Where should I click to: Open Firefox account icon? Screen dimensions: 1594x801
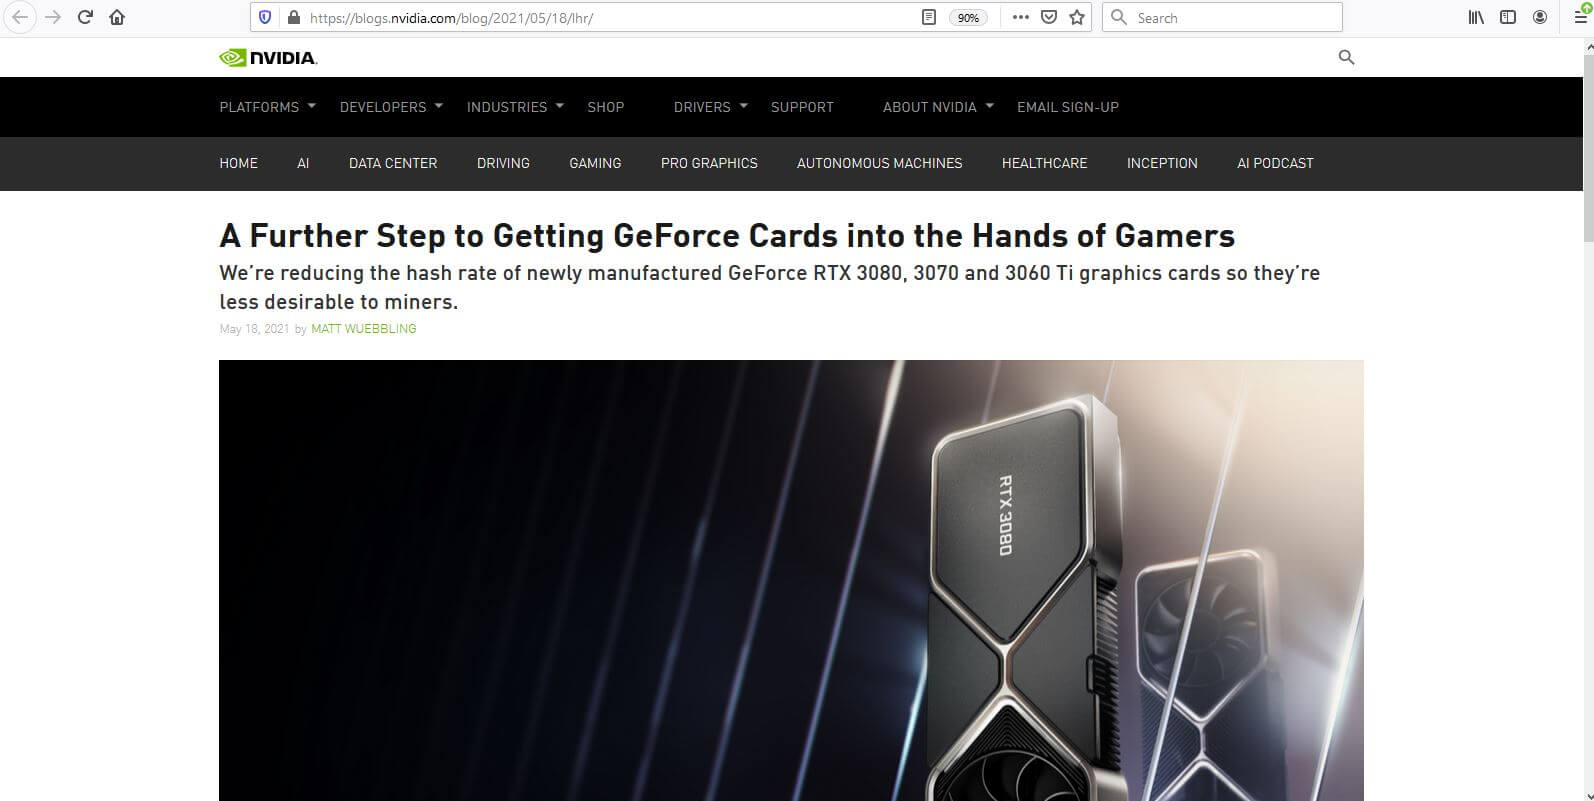tap(1540, 17)
